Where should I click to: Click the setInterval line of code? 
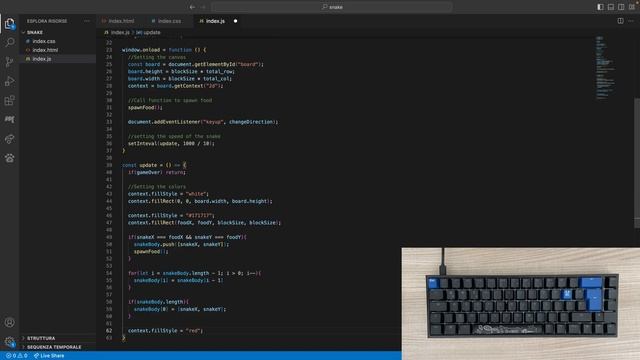pyautogui.click(x=171, y=144)
